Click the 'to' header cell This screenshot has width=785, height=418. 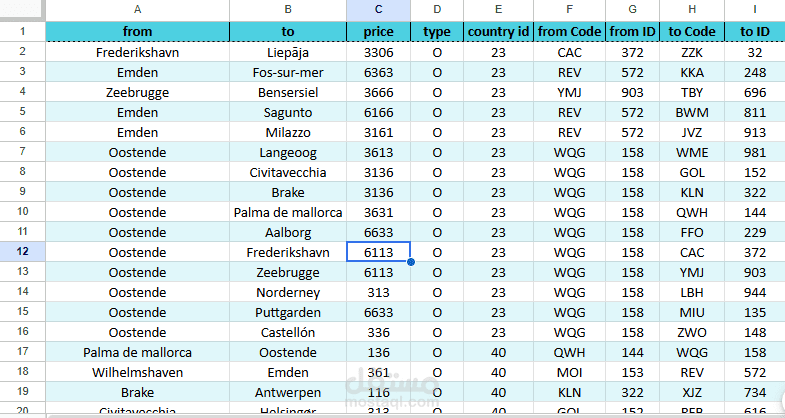pos(288,32)
